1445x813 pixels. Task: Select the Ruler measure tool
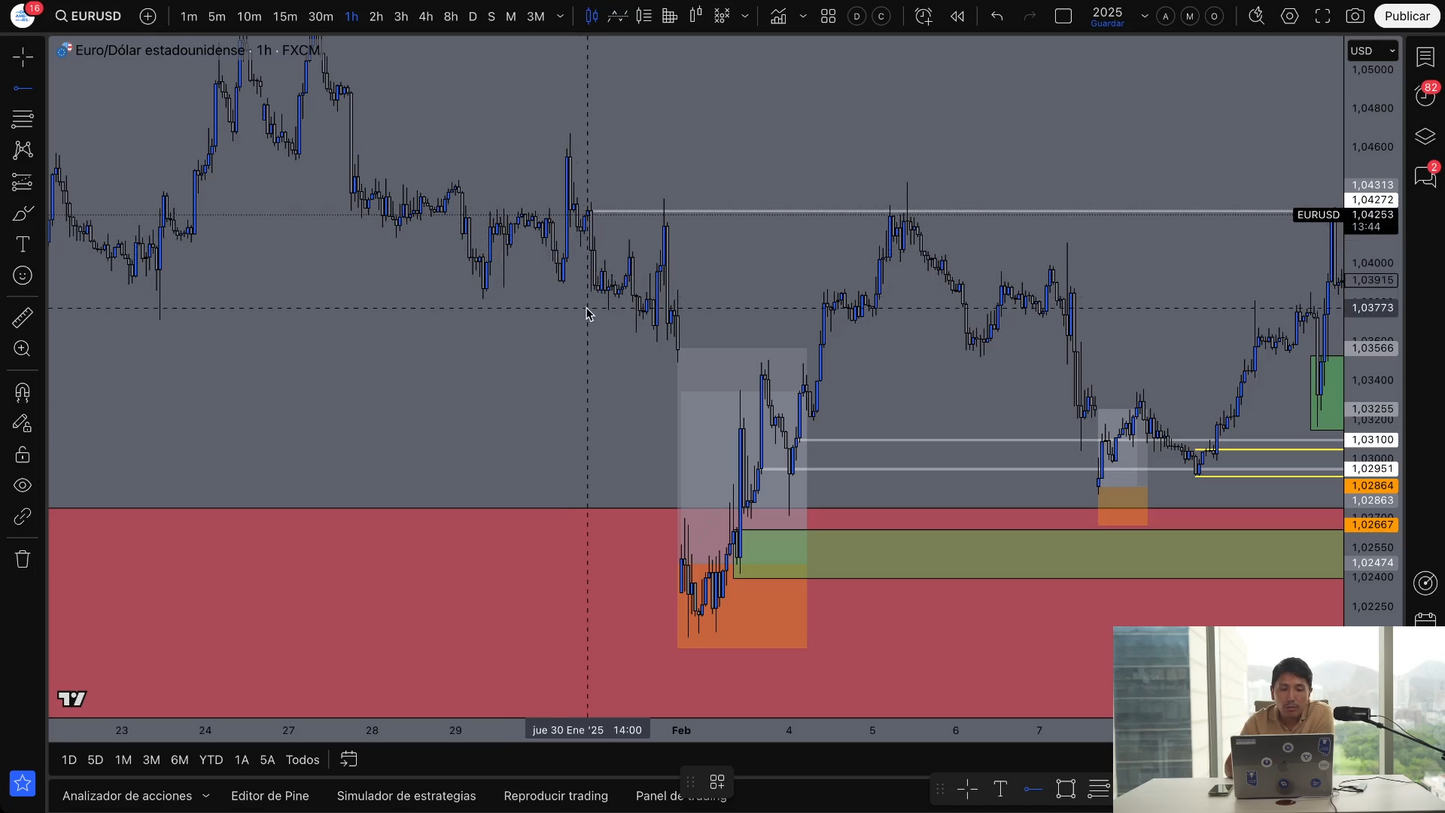tap(22, 318)
